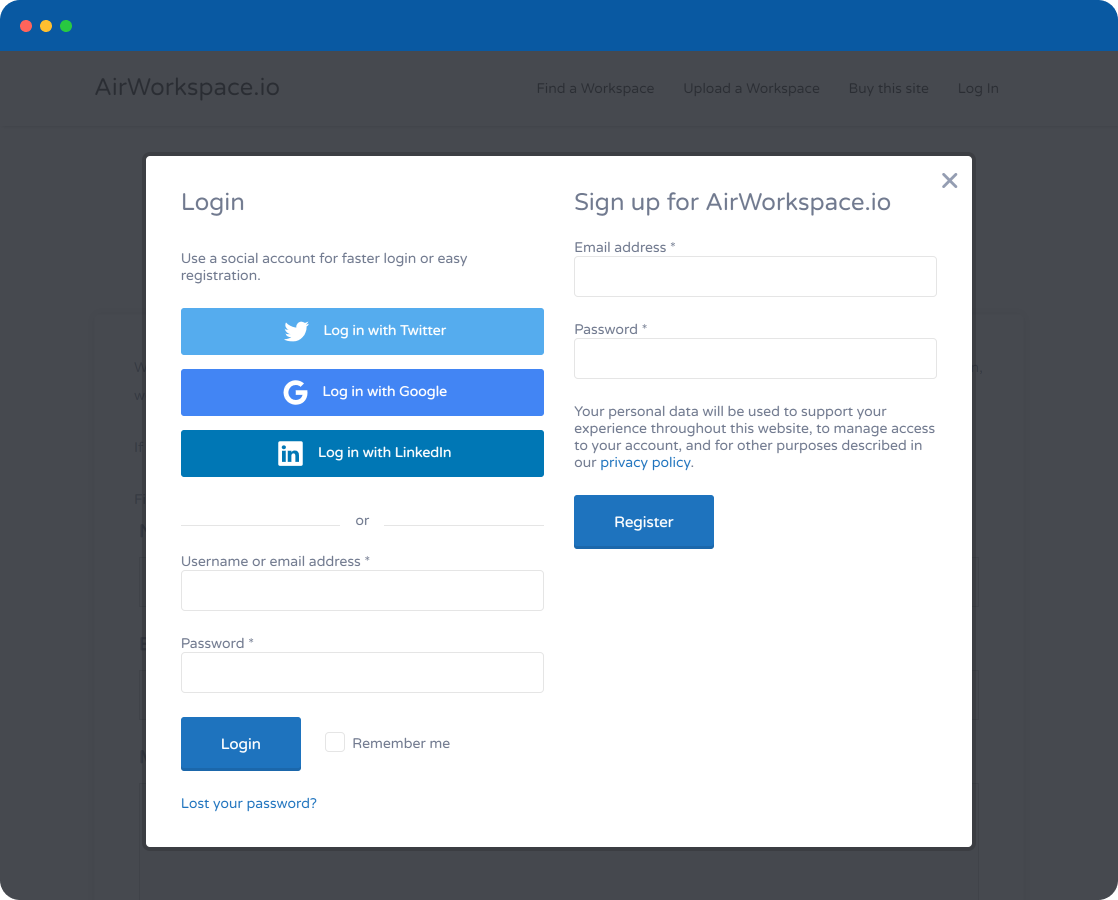Click the LinkedIn logo icon
Screen dimensions: 1118x900
click(290, 453)
